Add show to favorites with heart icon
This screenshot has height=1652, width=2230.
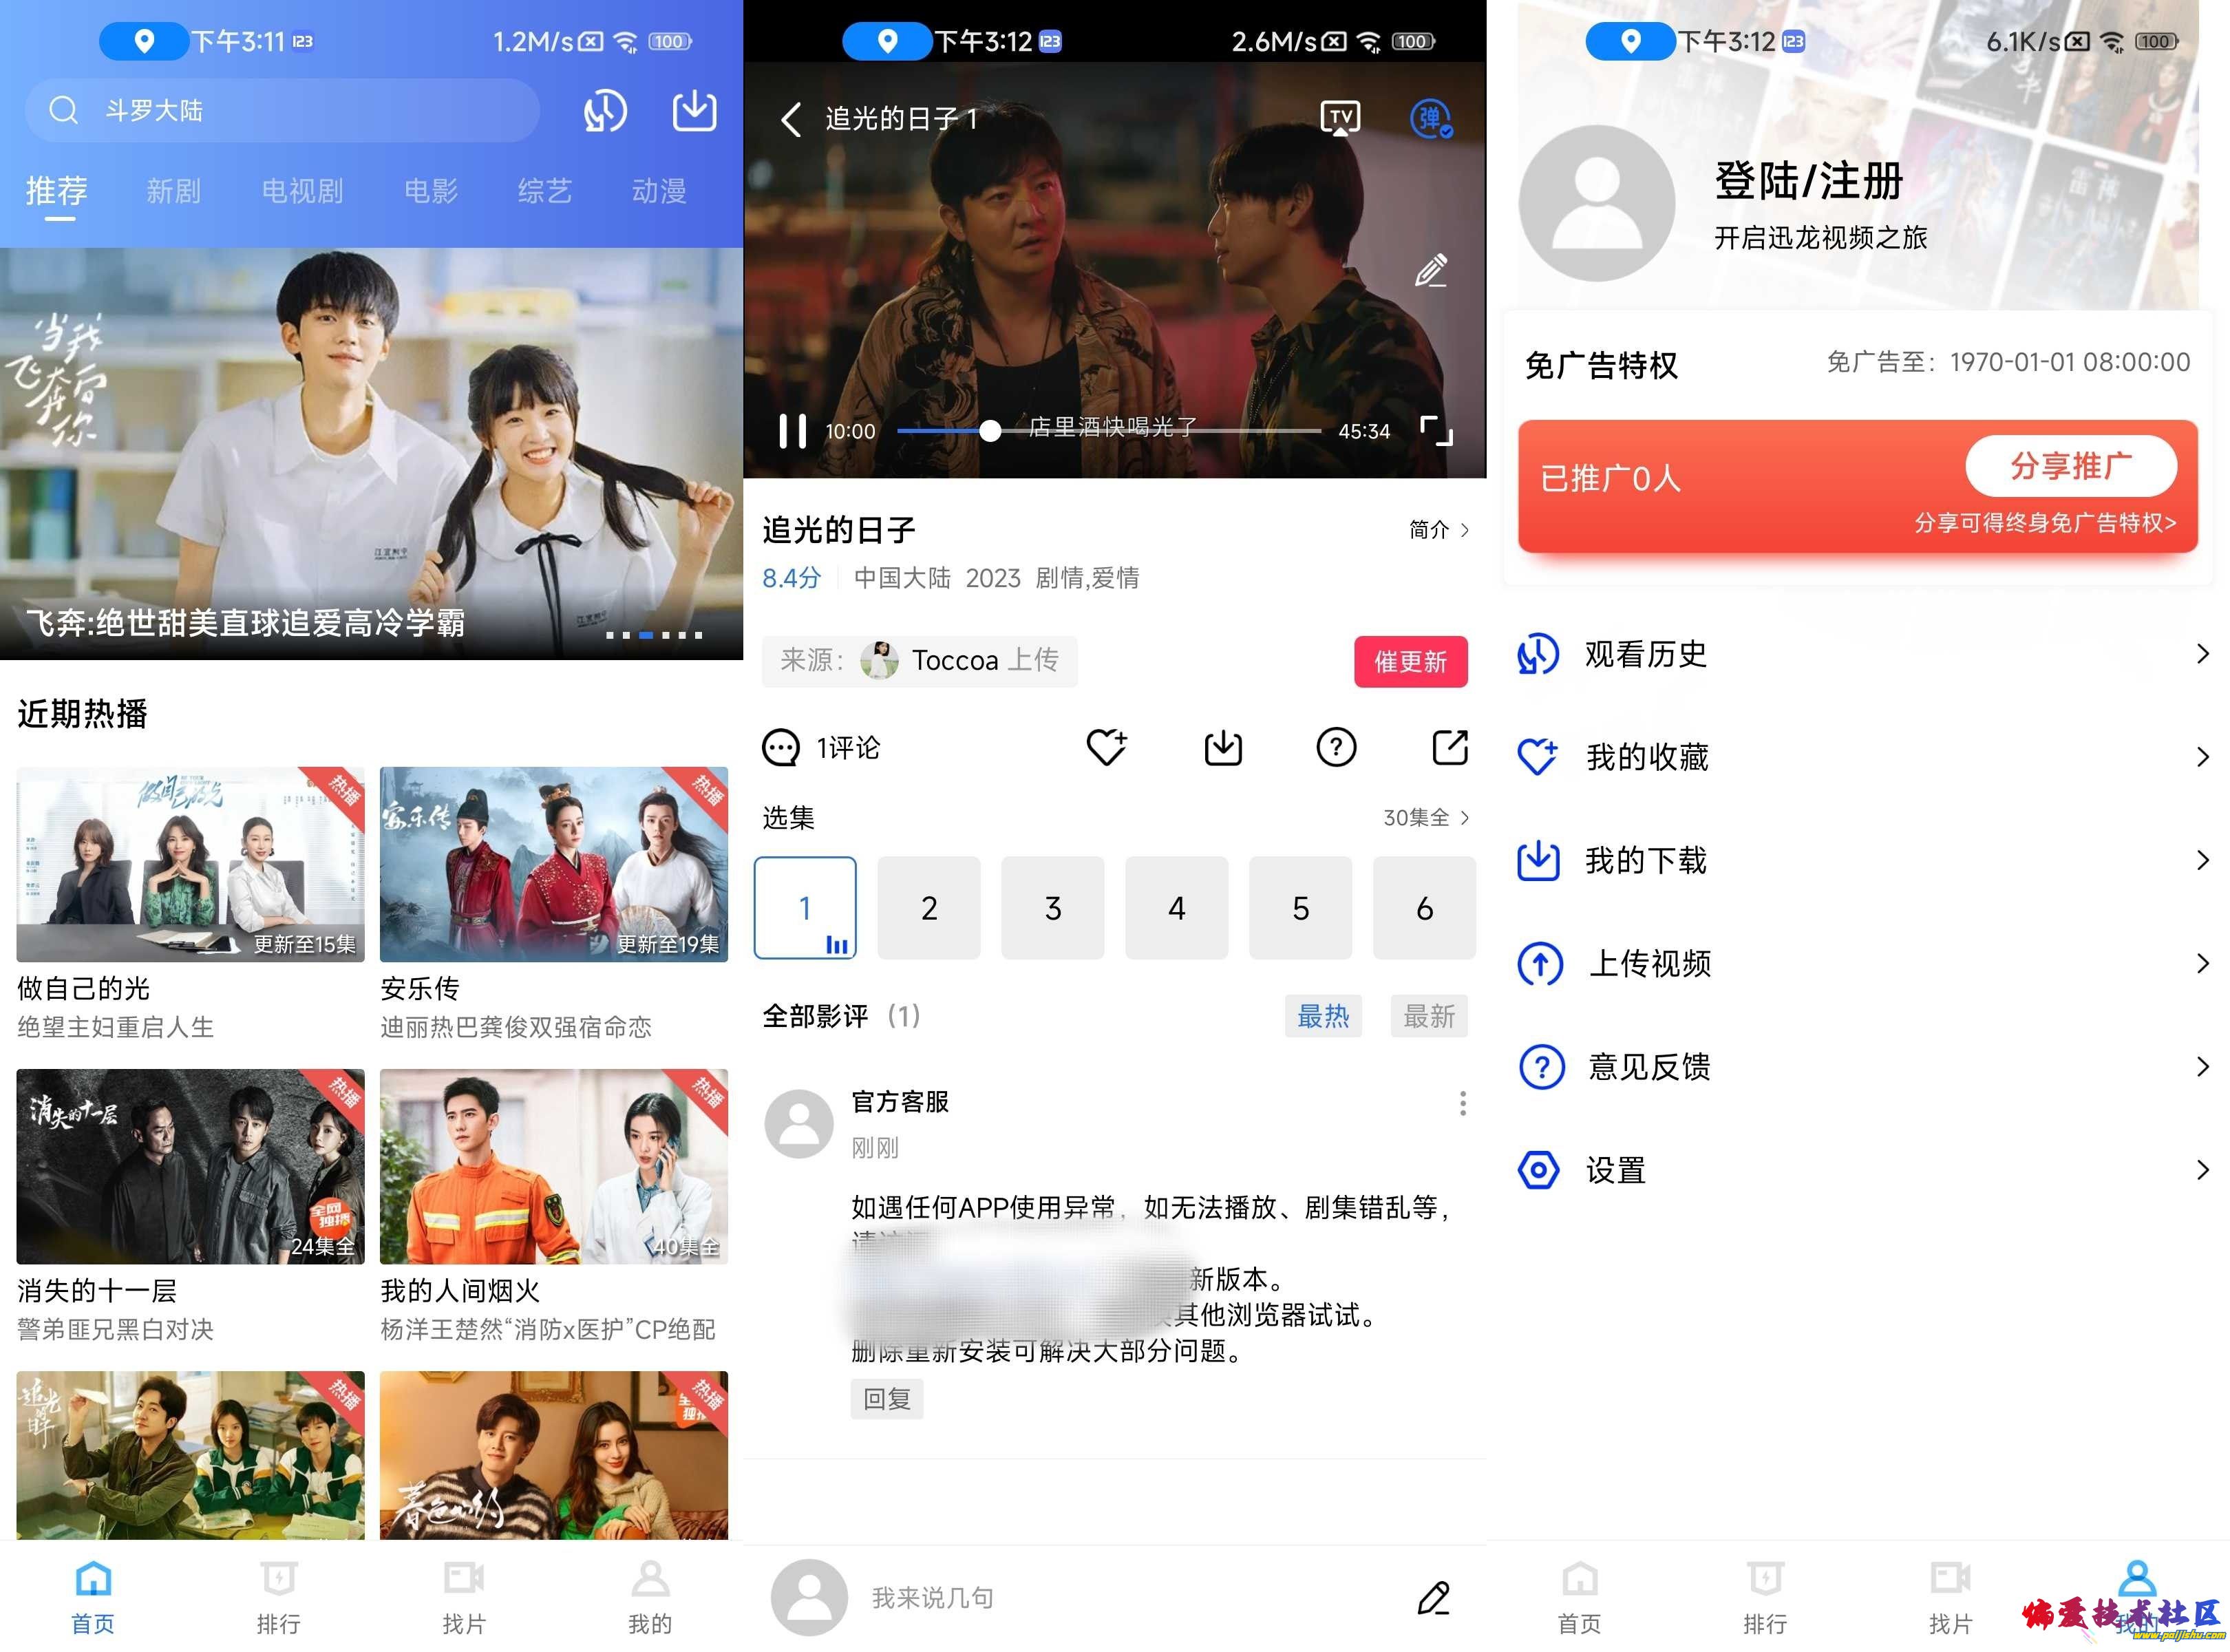tap(1107, 747)
